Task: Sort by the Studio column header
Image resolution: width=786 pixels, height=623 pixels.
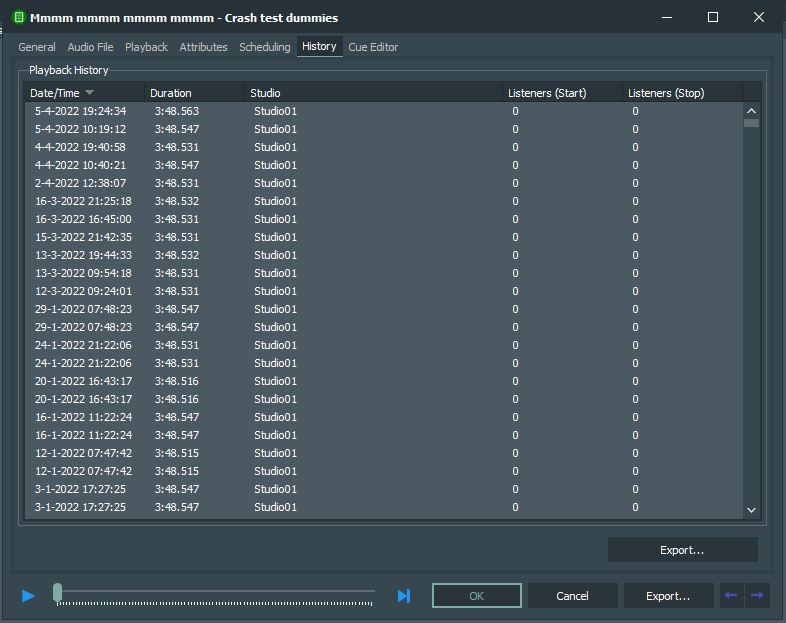Action: 372,93
